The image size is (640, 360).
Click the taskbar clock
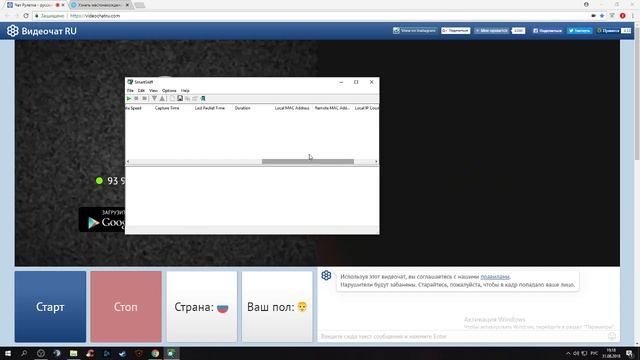tap(611, 353)
